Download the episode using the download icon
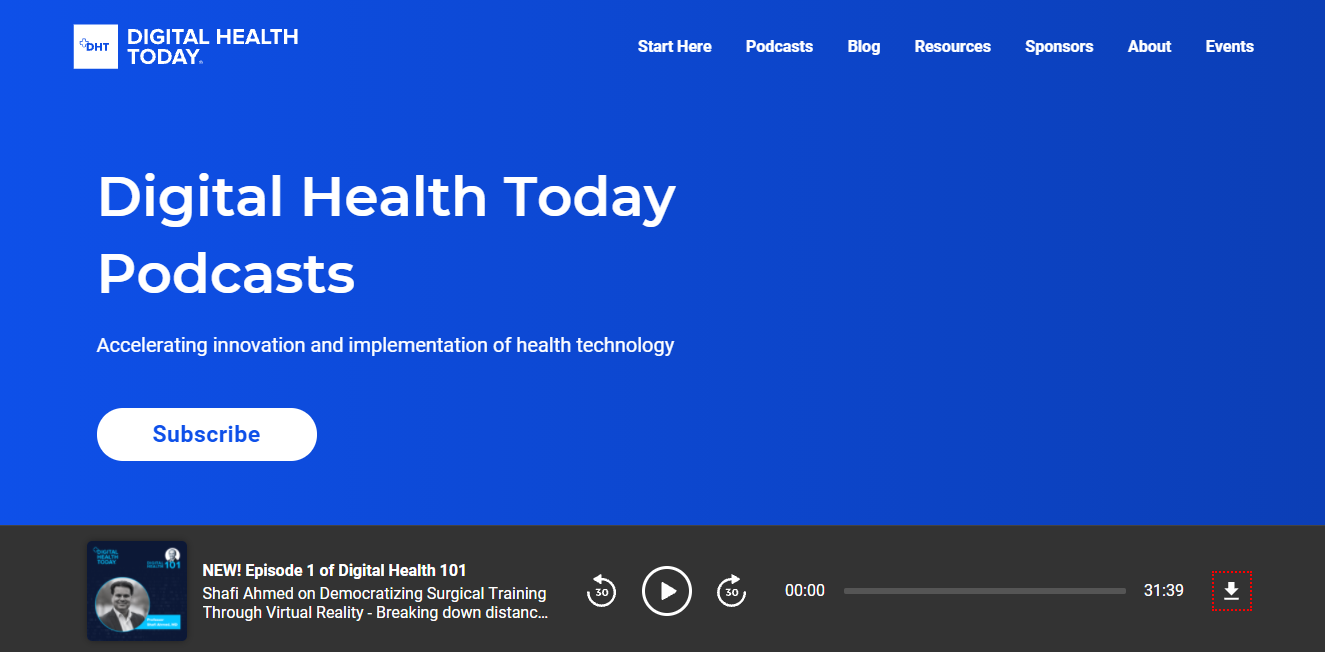This screenshot has width=1325, height=652. click(x=1232, y=591)
